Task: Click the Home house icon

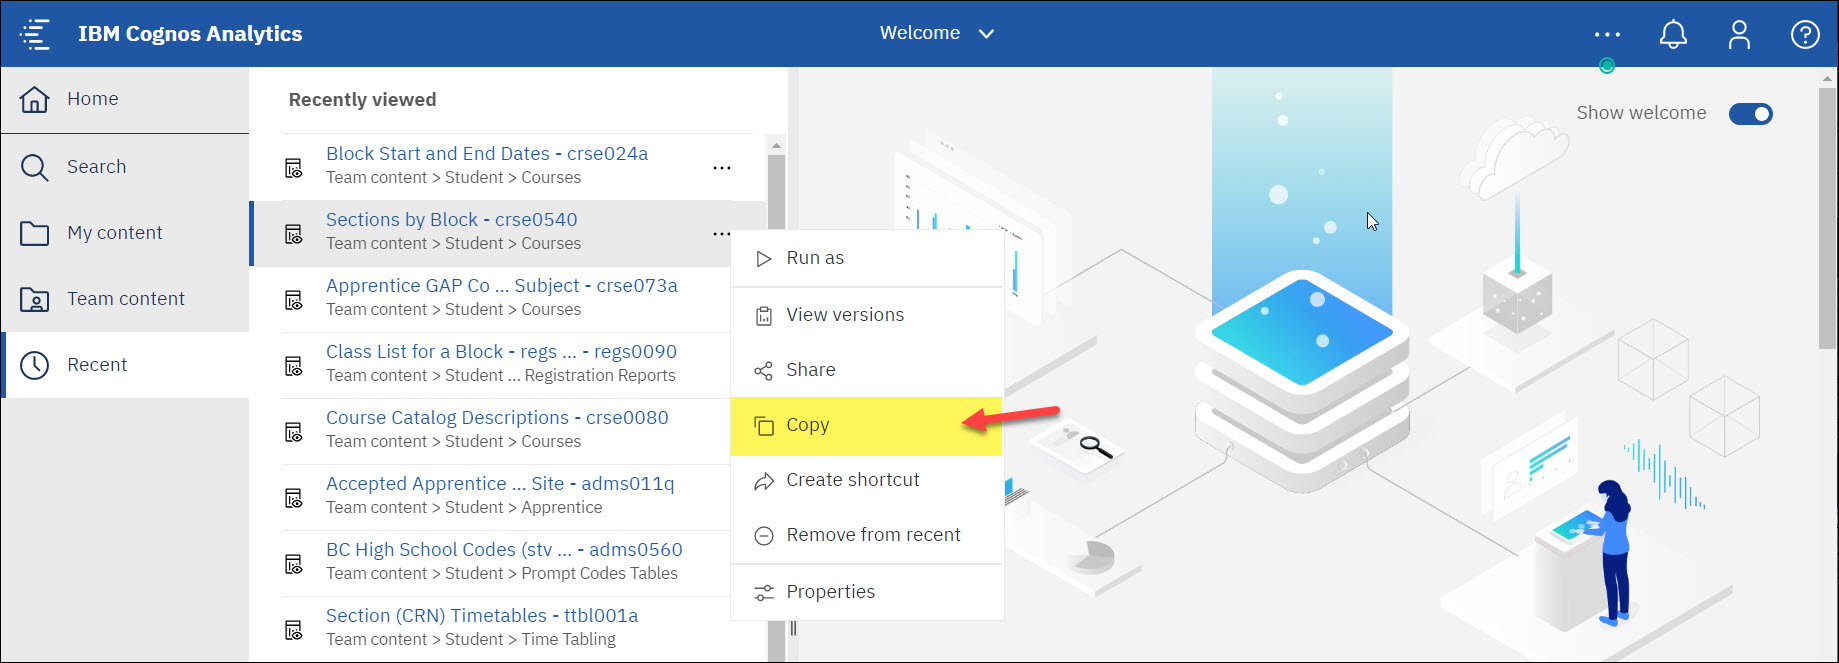Action: pyautogui.click(x=34, y=99)
